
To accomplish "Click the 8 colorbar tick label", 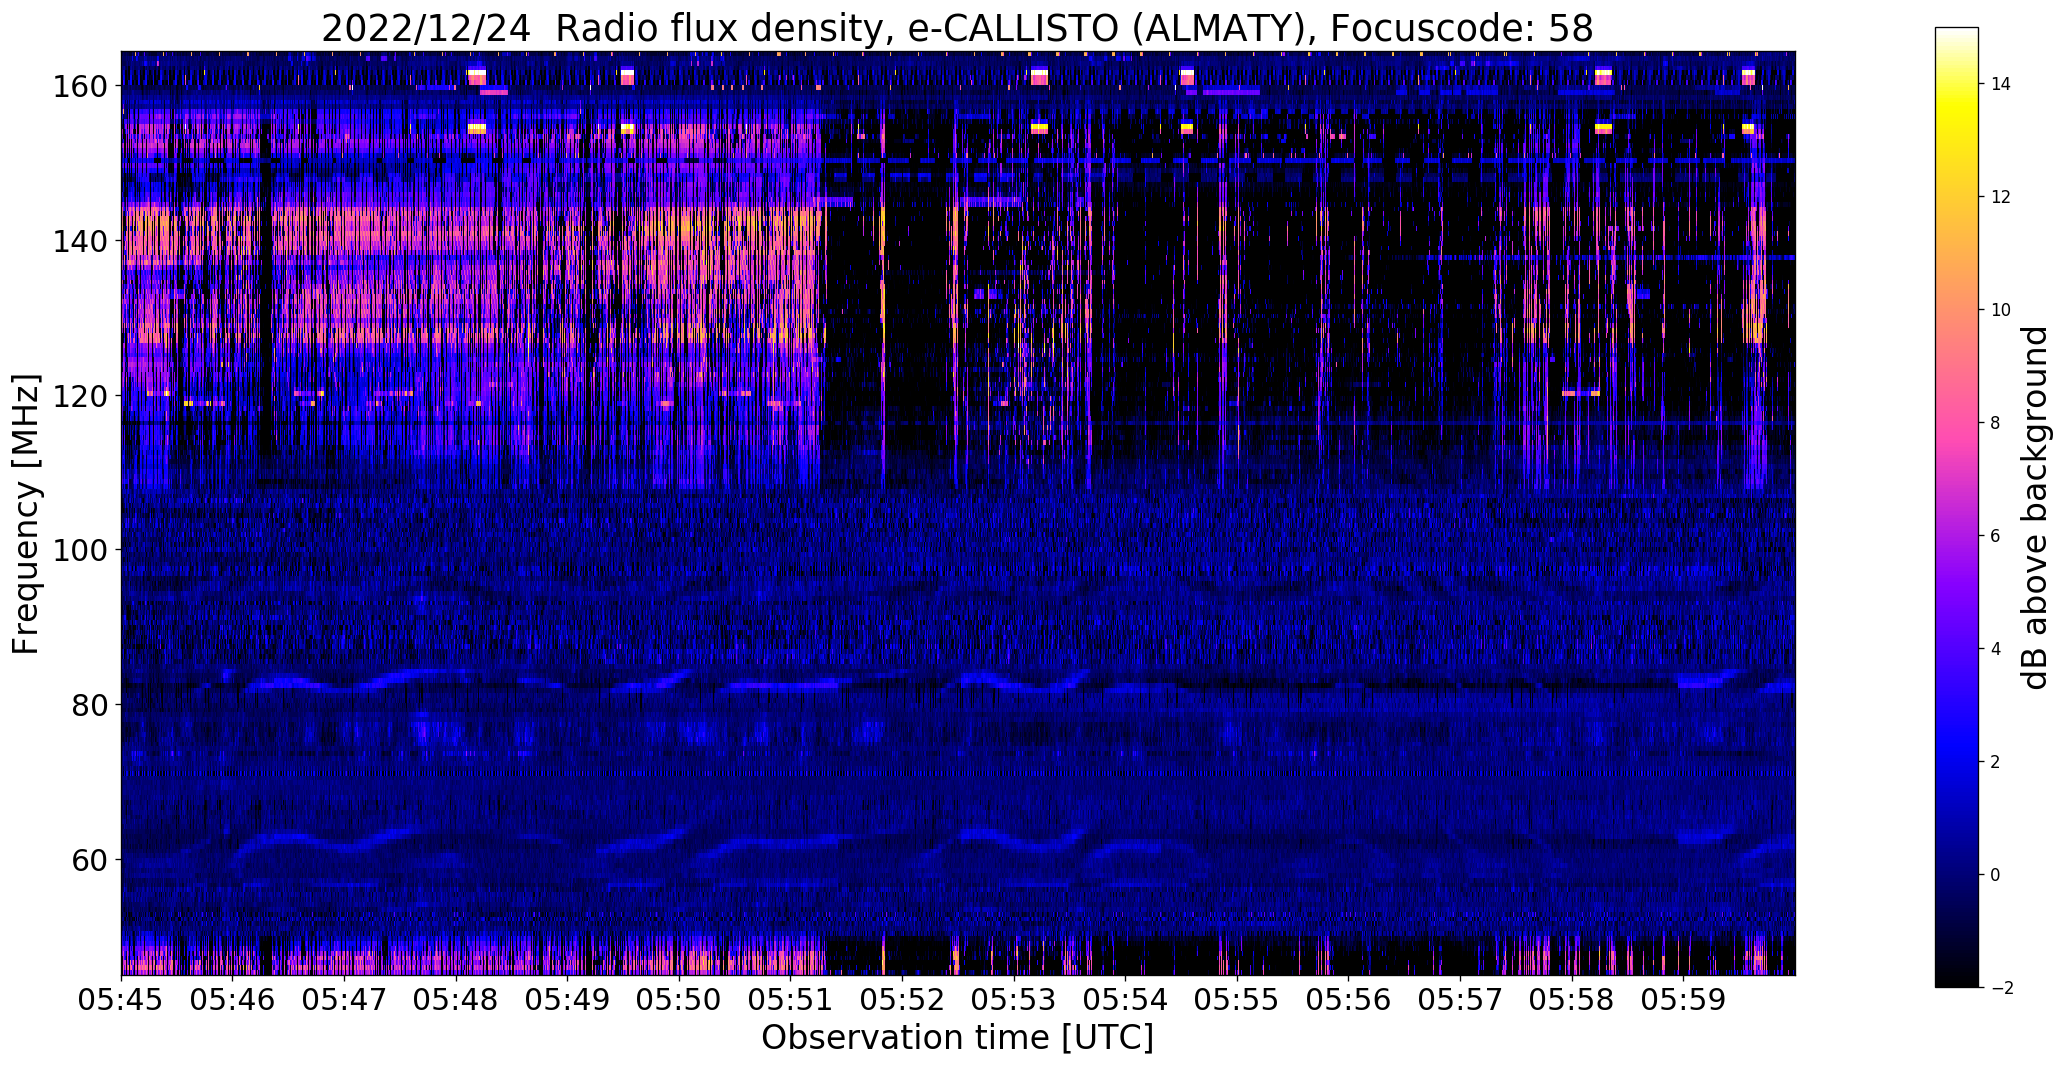I will click(x=1996, y=423).
